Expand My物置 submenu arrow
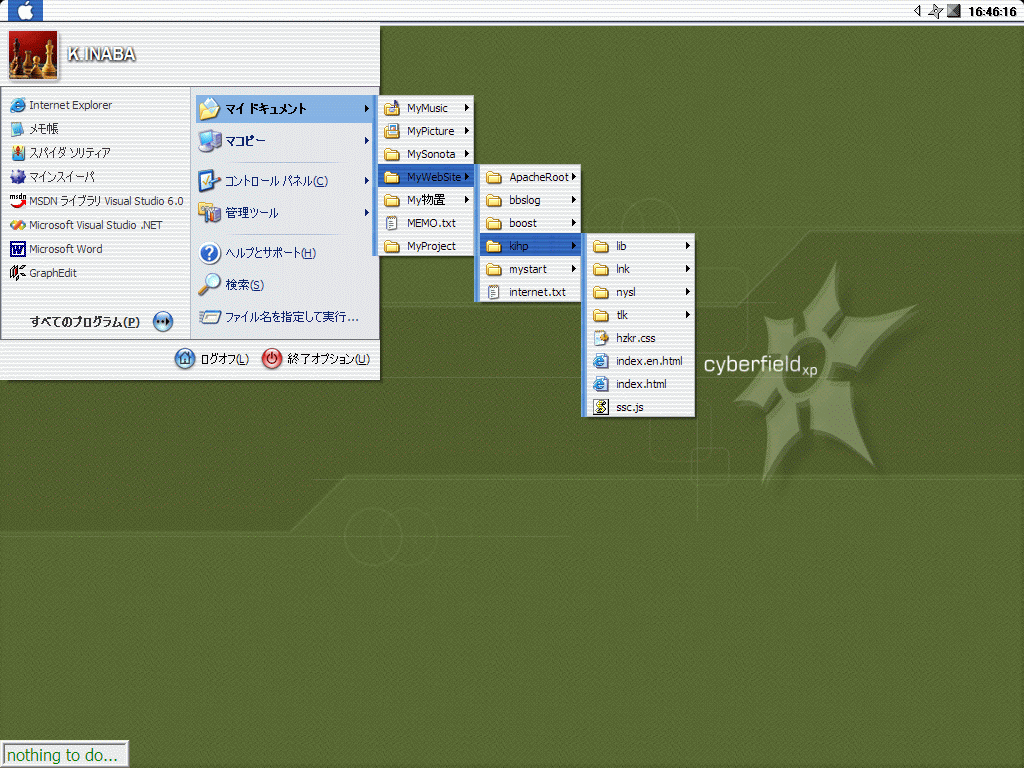 coord(466,200)
